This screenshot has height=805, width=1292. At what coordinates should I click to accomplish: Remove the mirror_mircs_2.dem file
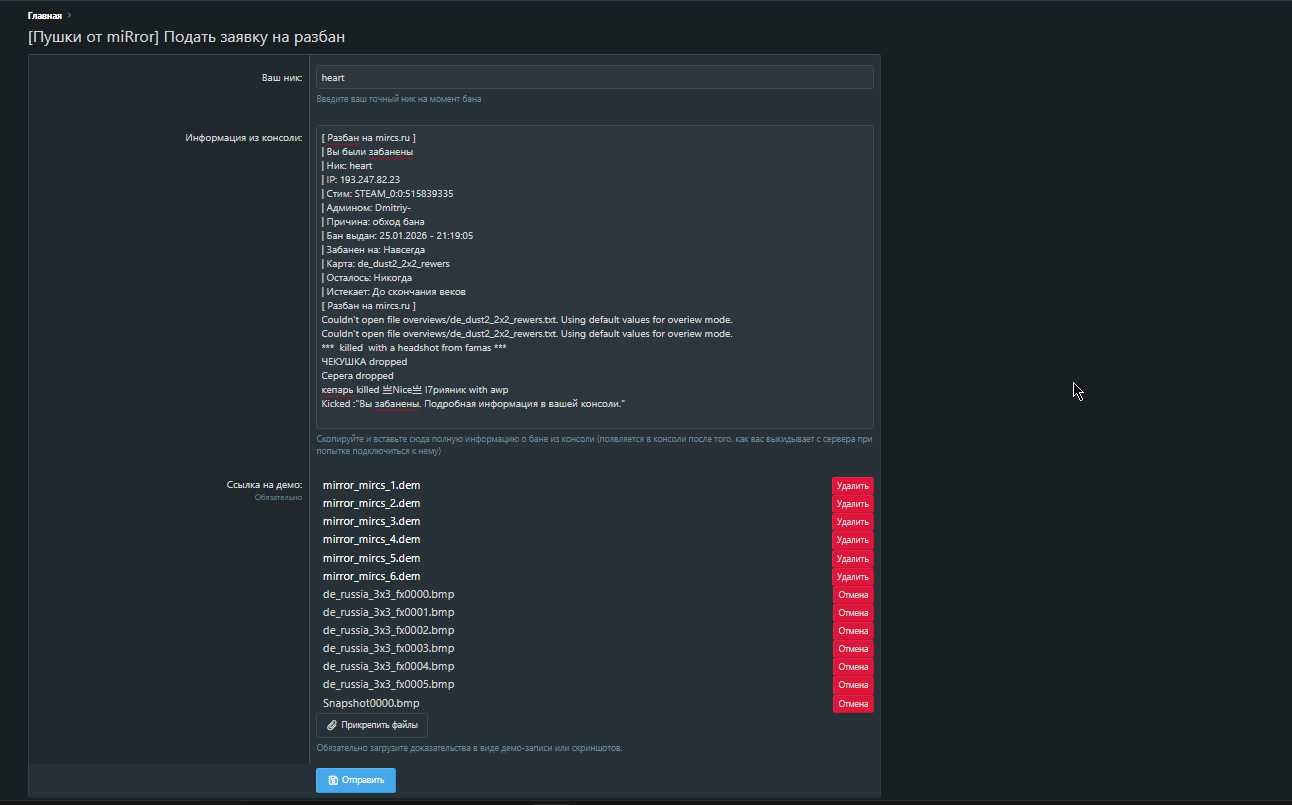point(852,504)
